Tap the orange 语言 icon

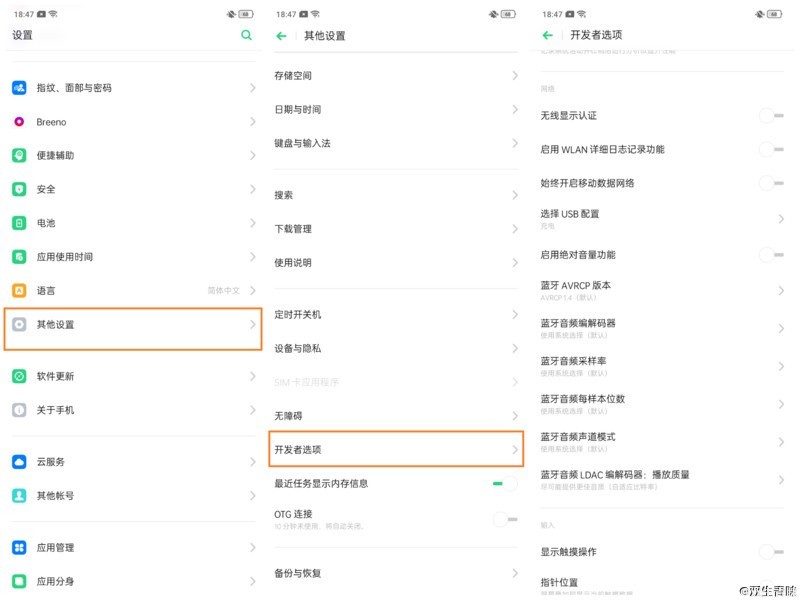(19, 290)
